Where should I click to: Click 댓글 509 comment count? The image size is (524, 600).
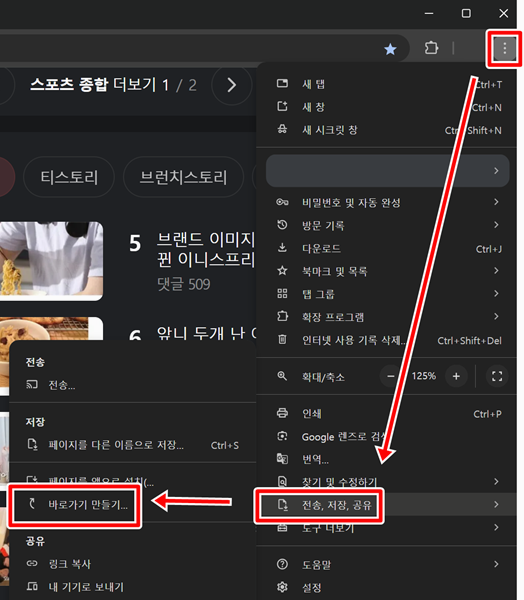click(184, 284)
